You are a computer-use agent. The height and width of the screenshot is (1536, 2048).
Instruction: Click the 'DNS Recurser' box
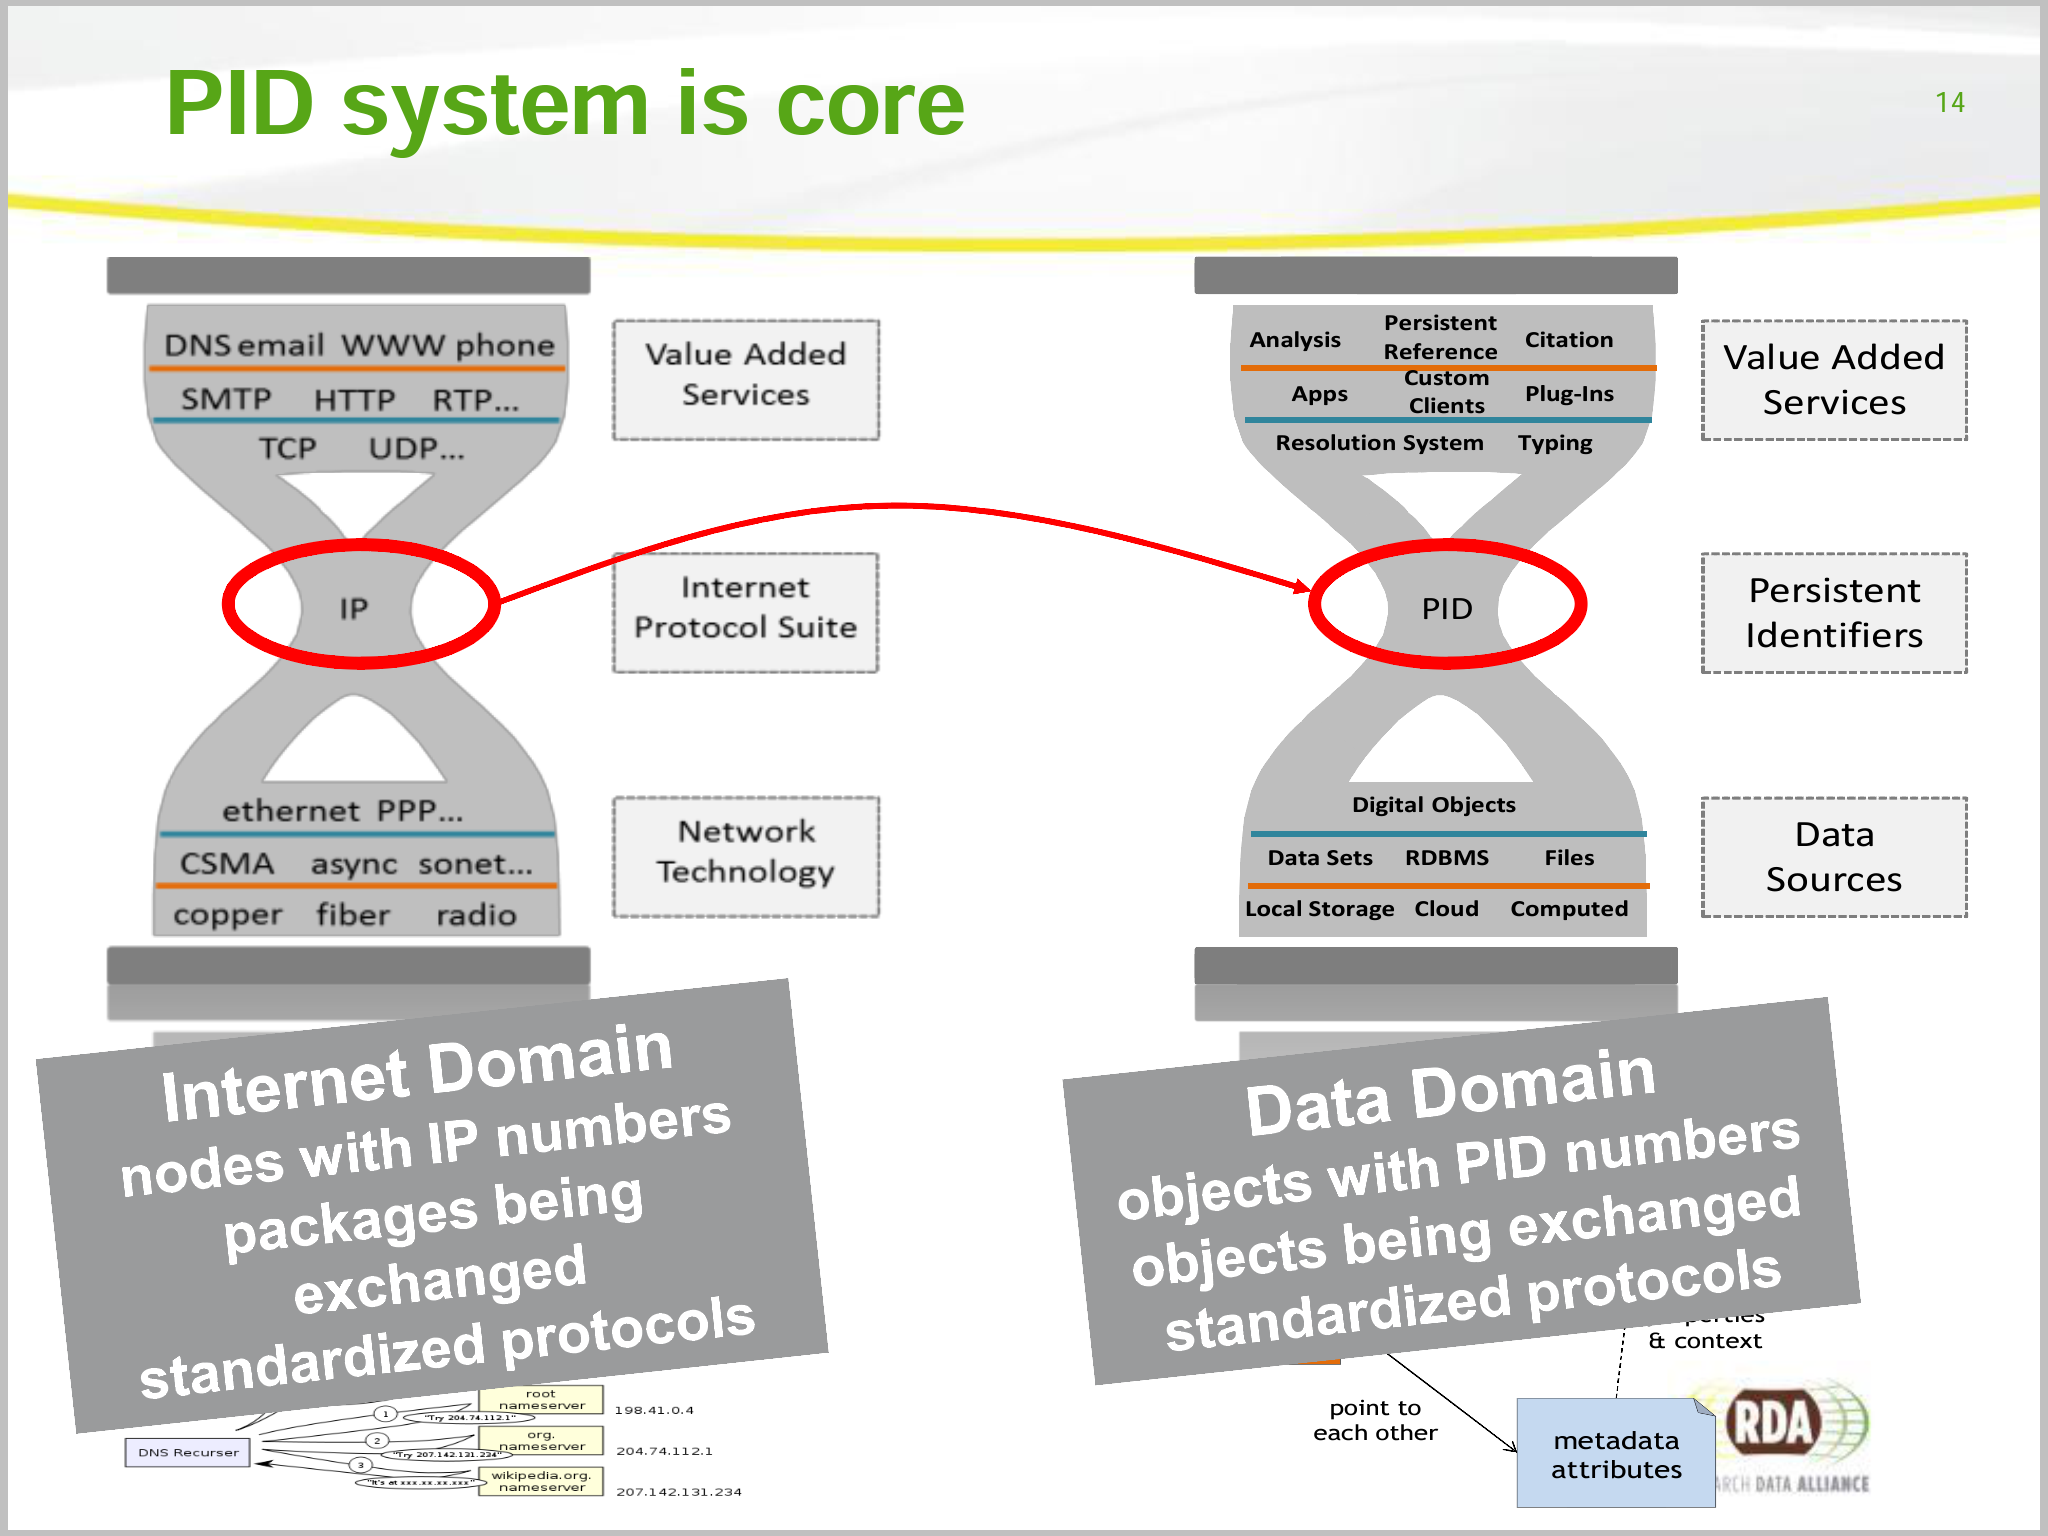point(188,1452)
